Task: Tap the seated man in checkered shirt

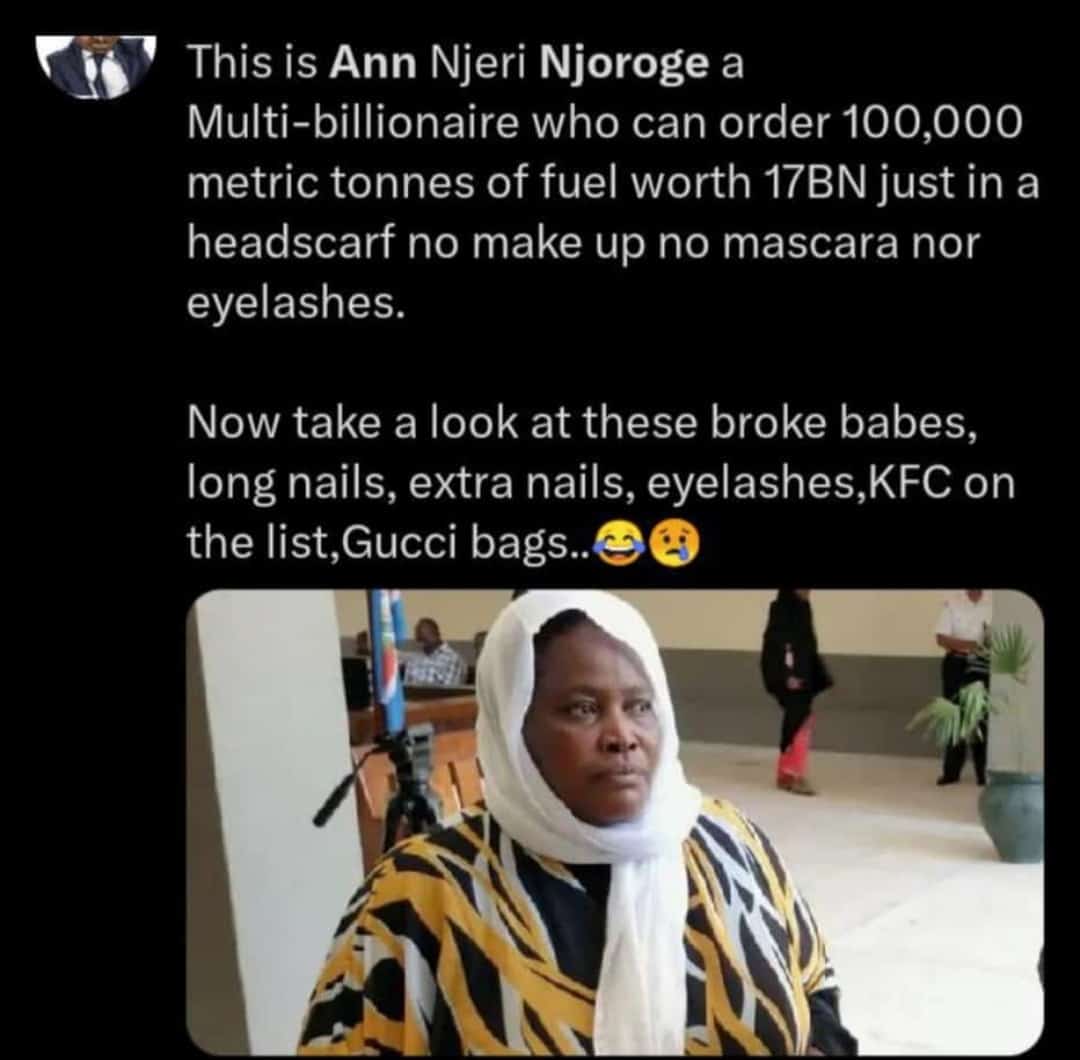Action: coord(433,654)
